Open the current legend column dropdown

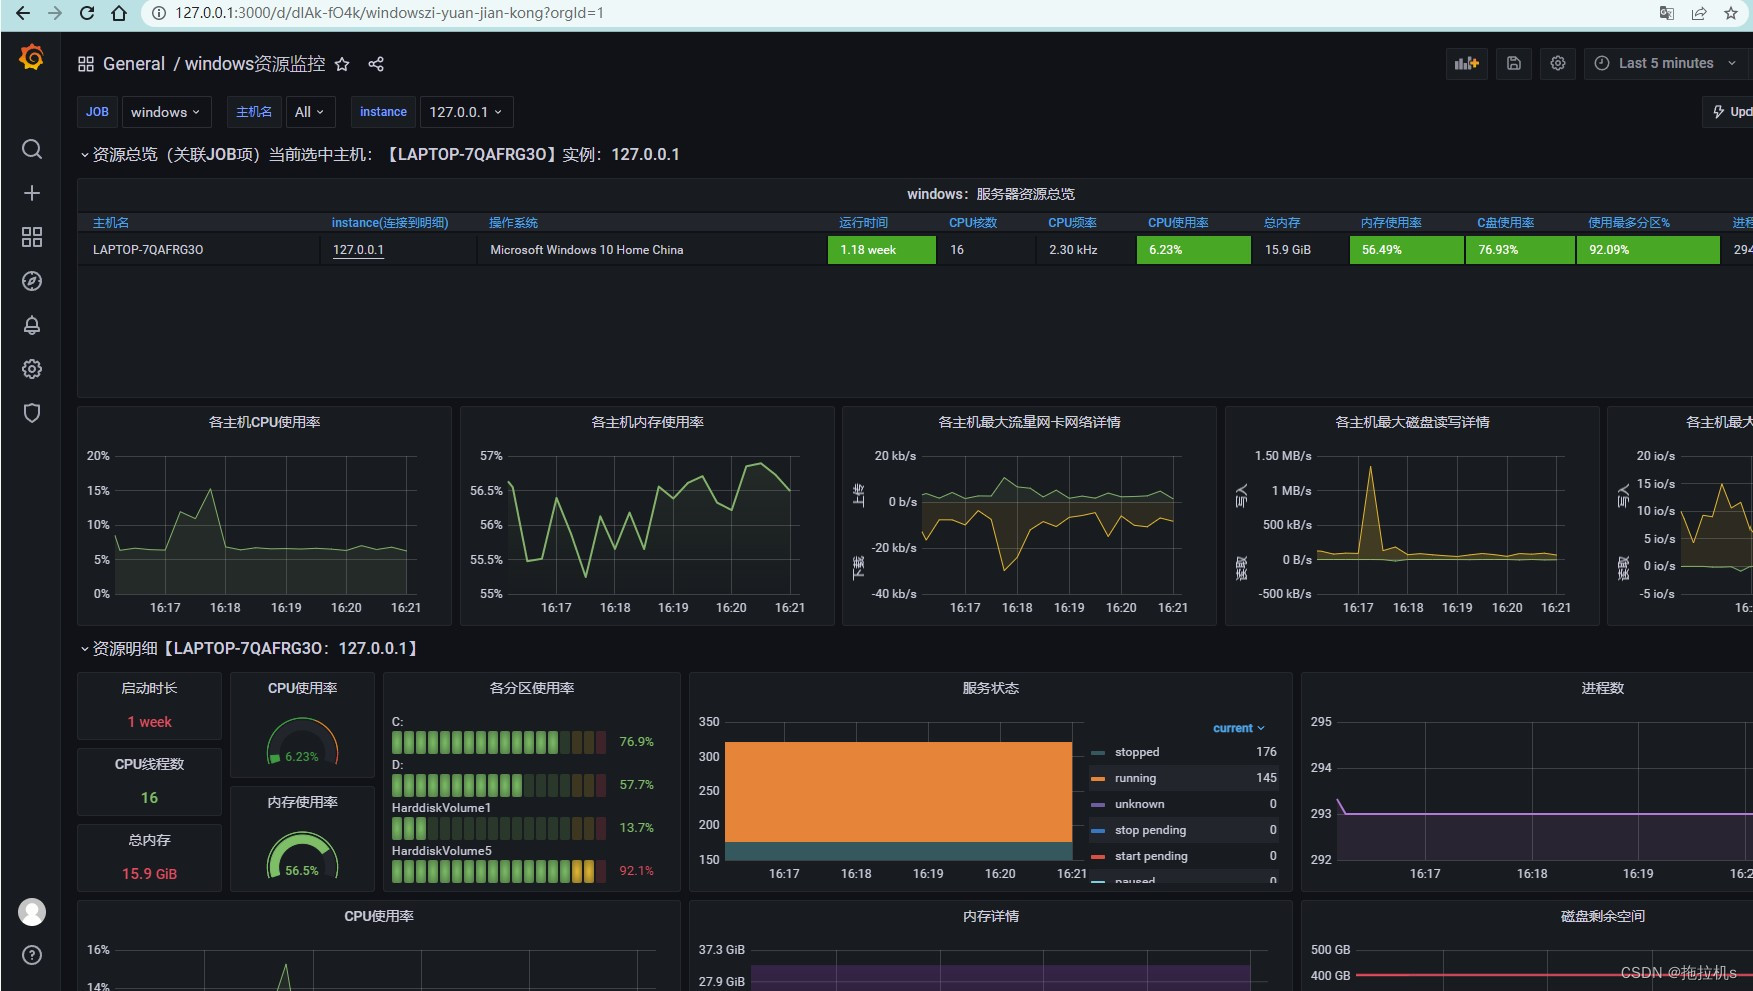coord(1239,728)
